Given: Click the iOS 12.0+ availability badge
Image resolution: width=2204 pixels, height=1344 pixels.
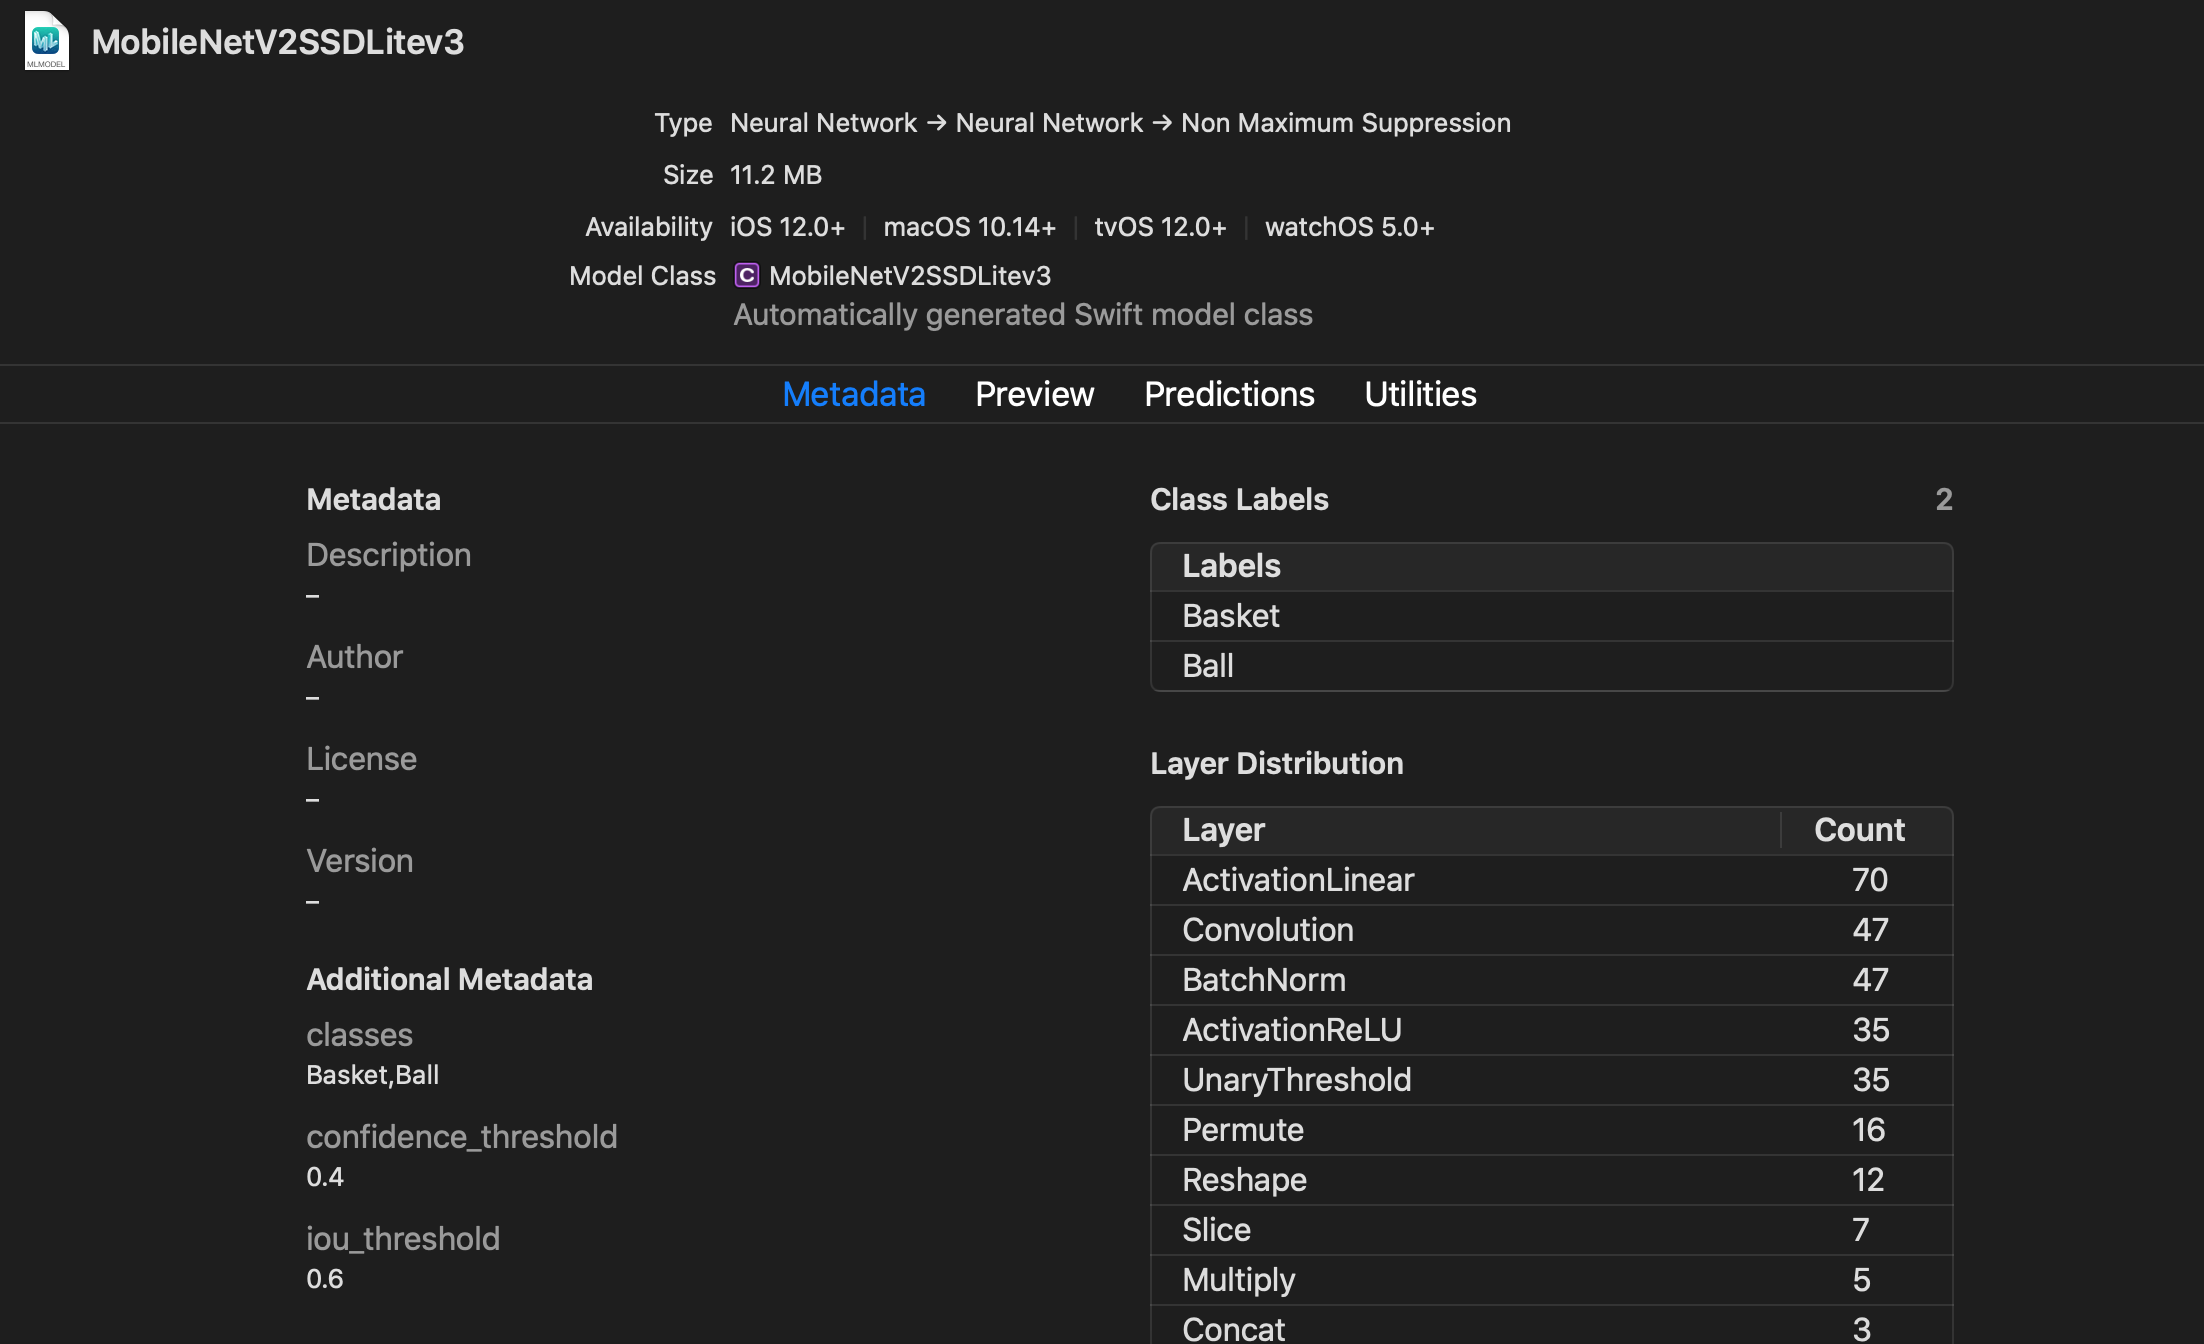Looking at the screenshot, I should tap(787, 227).
